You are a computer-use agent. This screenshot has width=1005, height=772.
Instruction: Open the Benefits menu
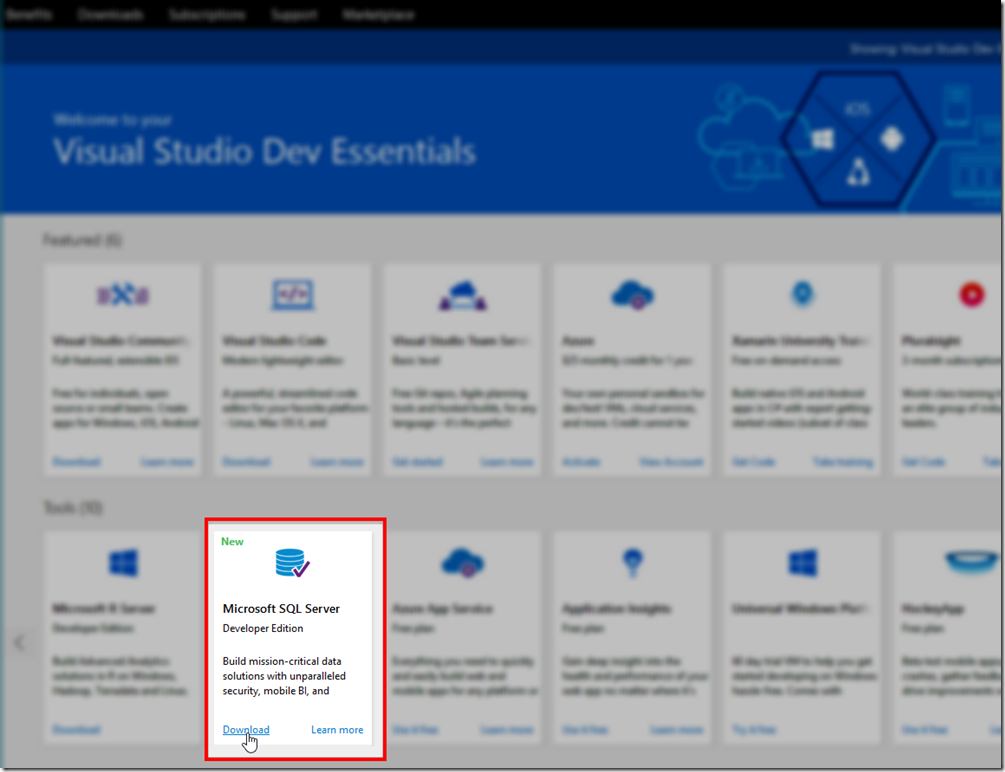pyautogui.click(x=28, y=14)
